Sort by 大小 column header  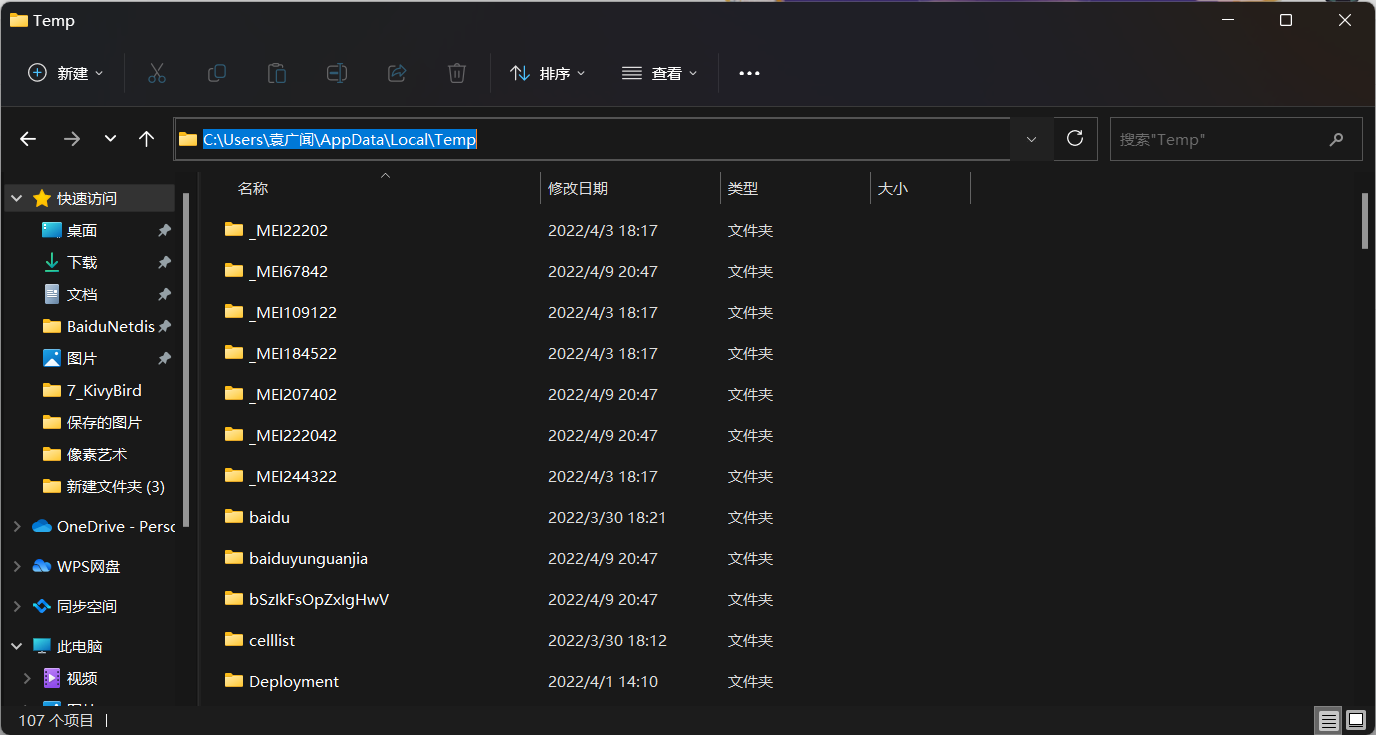click(x=893, y=188)
